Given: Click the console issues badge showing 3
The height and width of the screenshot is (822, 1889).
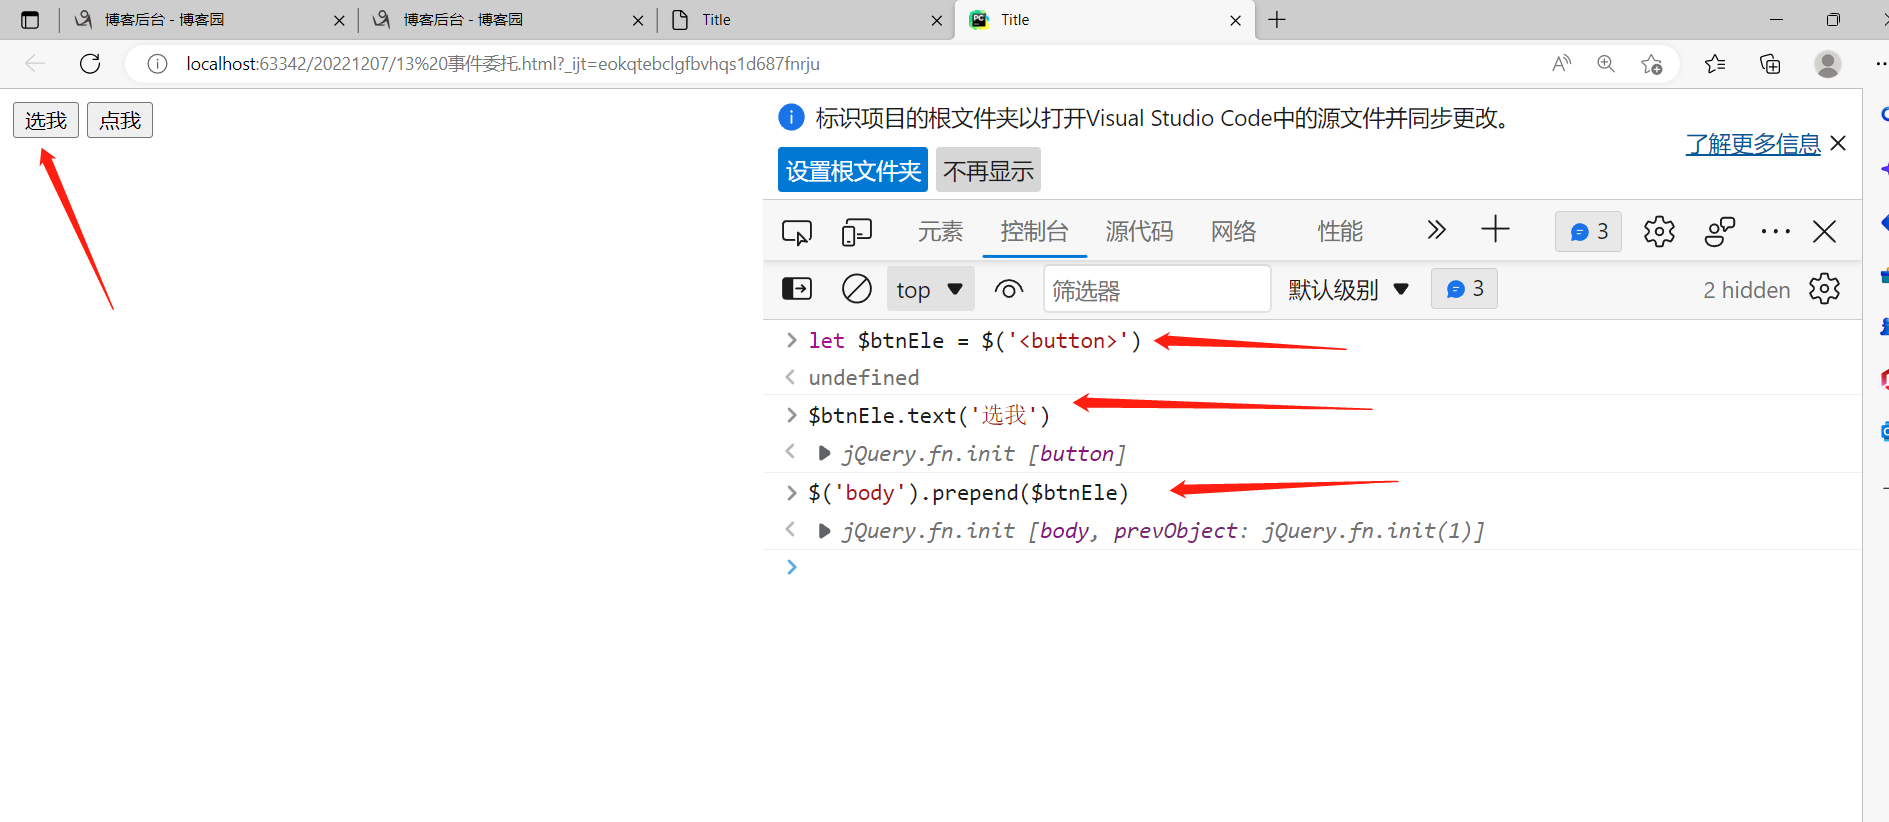Looking at the screenshot, I should pos(1464,289).
